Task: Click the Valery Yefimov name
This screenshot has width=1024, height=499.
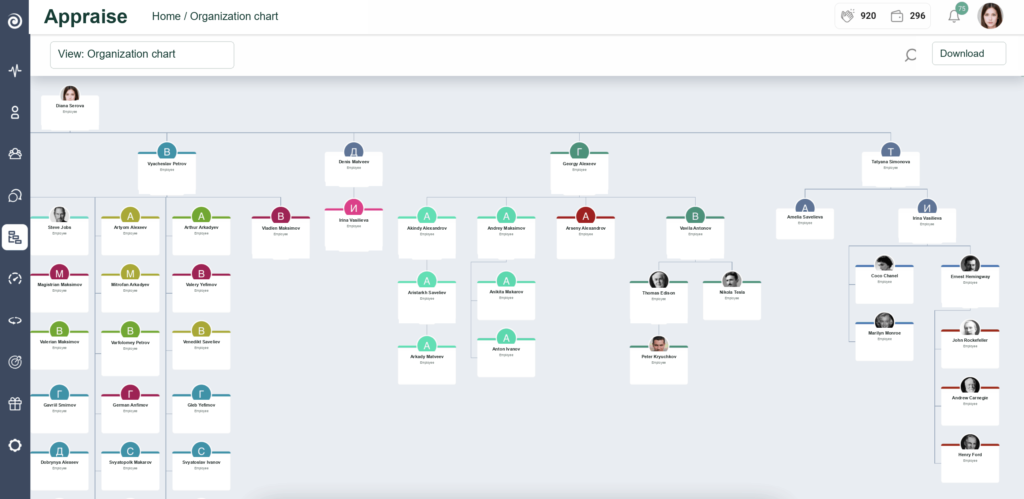Action: (201, 285)
